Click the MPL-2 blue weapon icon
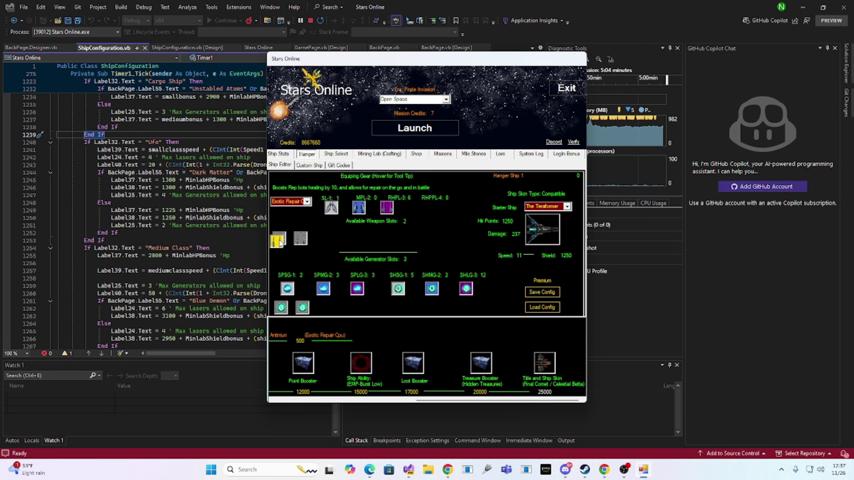This screenshot has width=854, height=480. [358, 208]
